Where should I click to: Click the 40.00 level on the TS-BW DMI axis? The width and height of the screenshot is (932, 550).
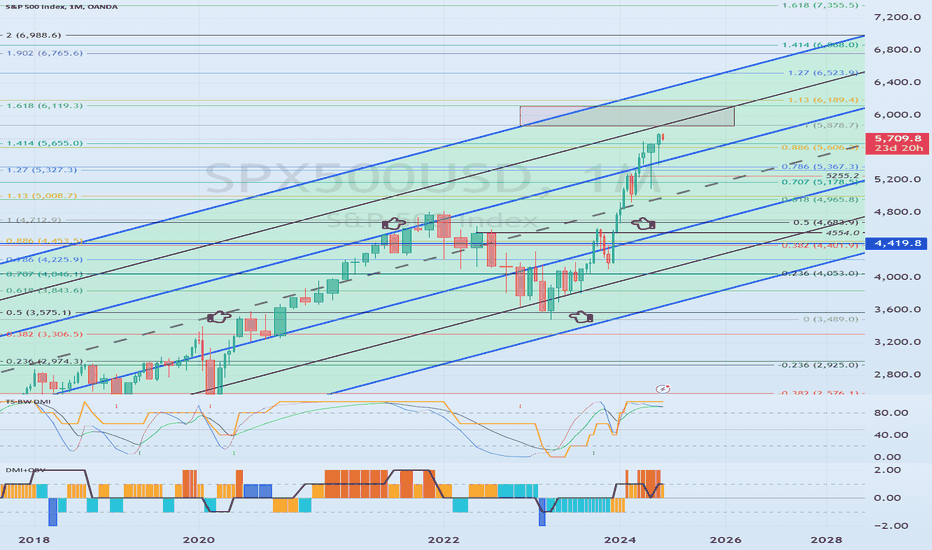pyautogui.click(x=892, y=435)
